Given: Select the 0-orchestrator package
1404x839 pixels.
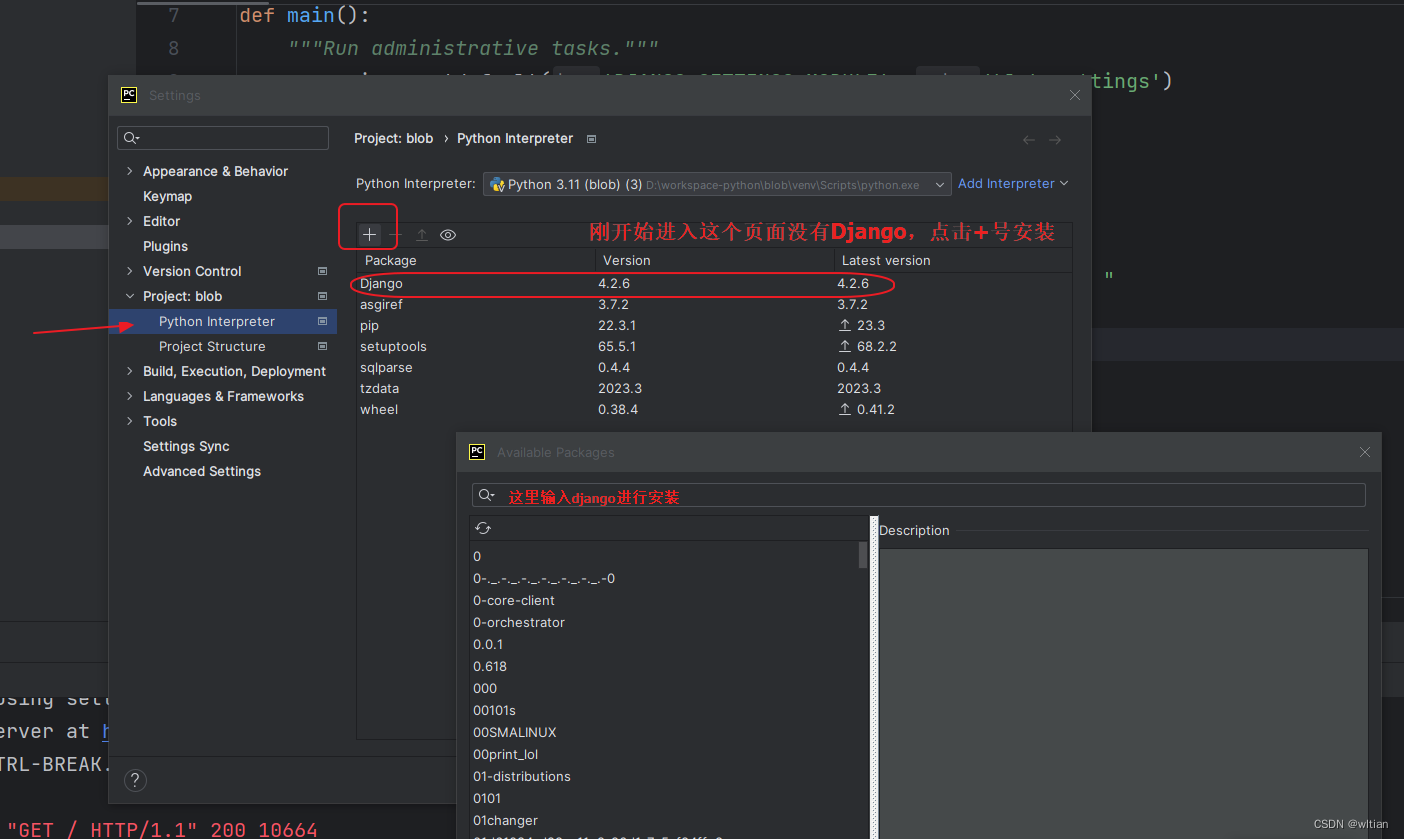Looking at the screenshot, I should point(519,623).
